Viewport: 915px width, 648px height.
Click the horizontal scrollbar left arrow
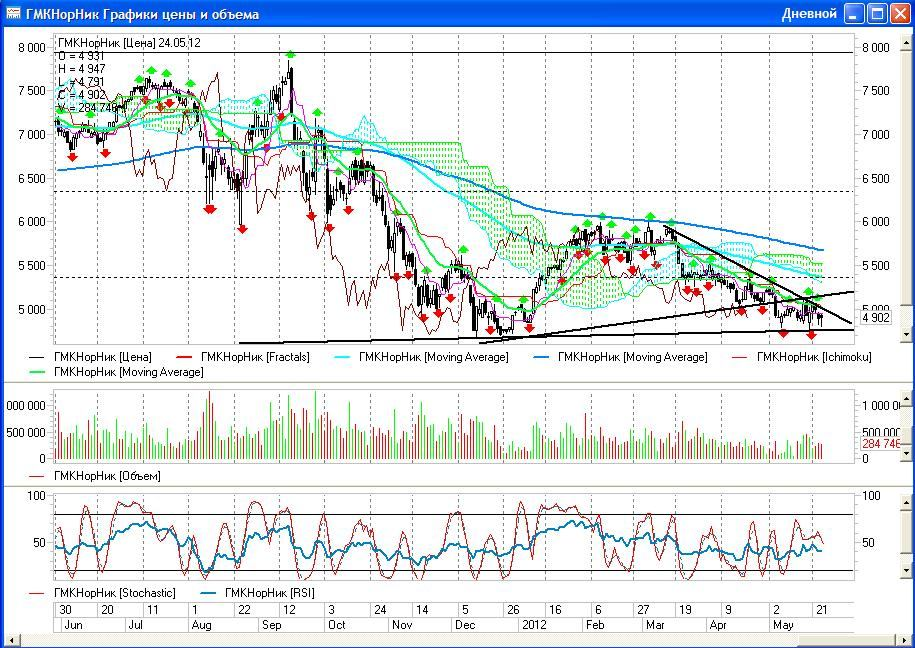pyautogui.click(x=10, y=641)
